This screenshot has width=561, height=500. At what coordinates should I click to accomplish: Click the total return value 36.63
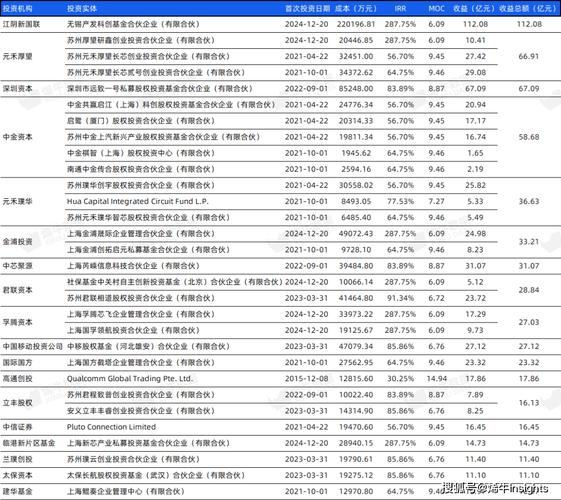[x=529, y=201]
